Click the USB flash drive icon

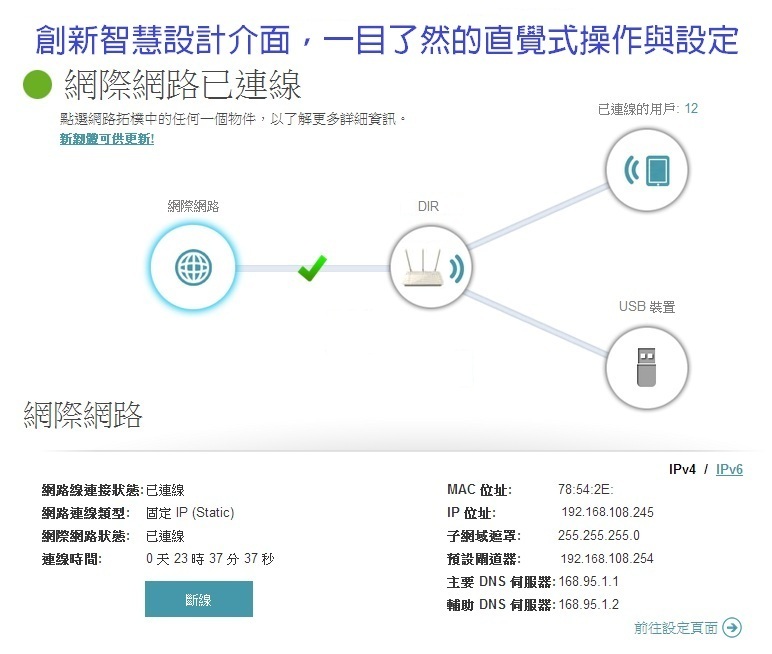648,365
